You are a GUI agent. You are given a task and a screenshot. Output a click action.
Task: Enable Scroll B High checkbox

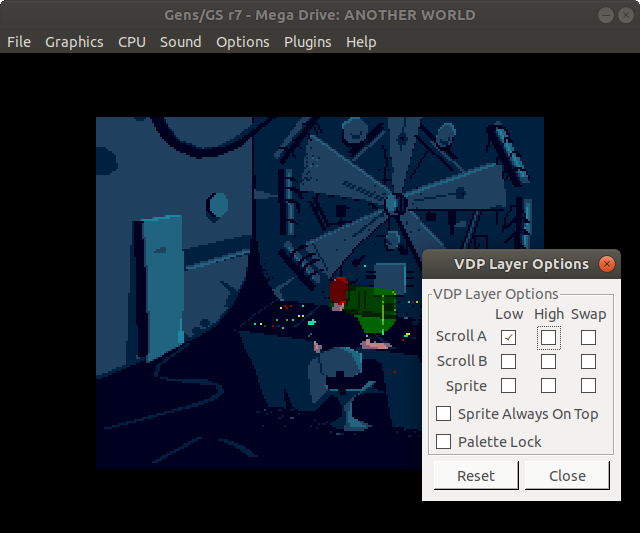[x=548, y=361]
